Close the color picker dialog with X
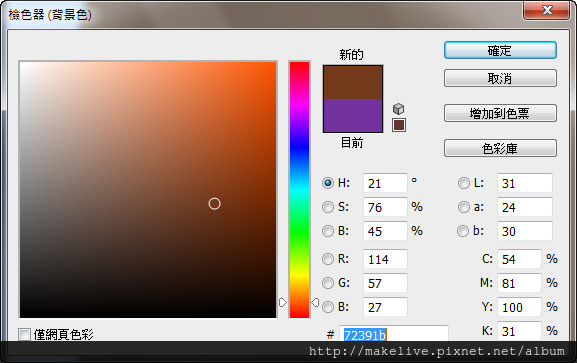This screenshot has height=363, width=577. [547, 10]
